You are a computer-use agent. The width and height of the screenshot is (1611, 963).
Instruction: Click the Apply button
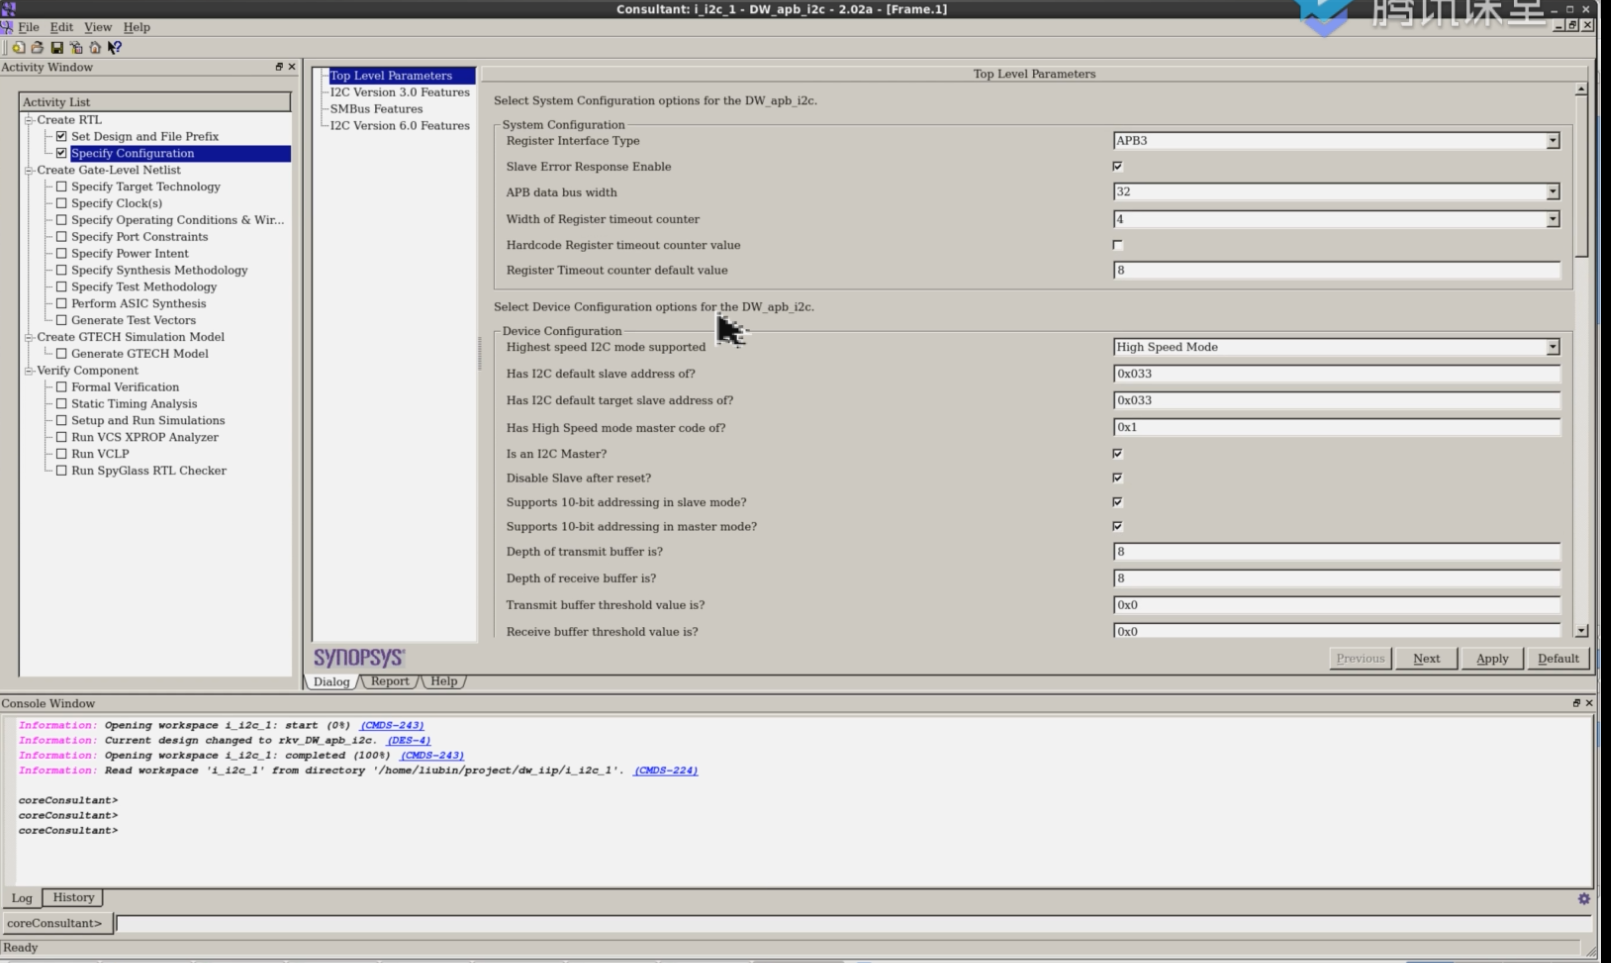tap(1492, 658)
